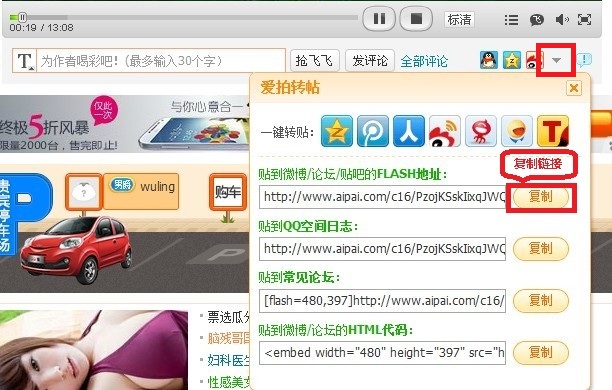Close the 爱拍转帖 popup
The width and height of the screenshot is (612, 390).
tap(574, 88)
